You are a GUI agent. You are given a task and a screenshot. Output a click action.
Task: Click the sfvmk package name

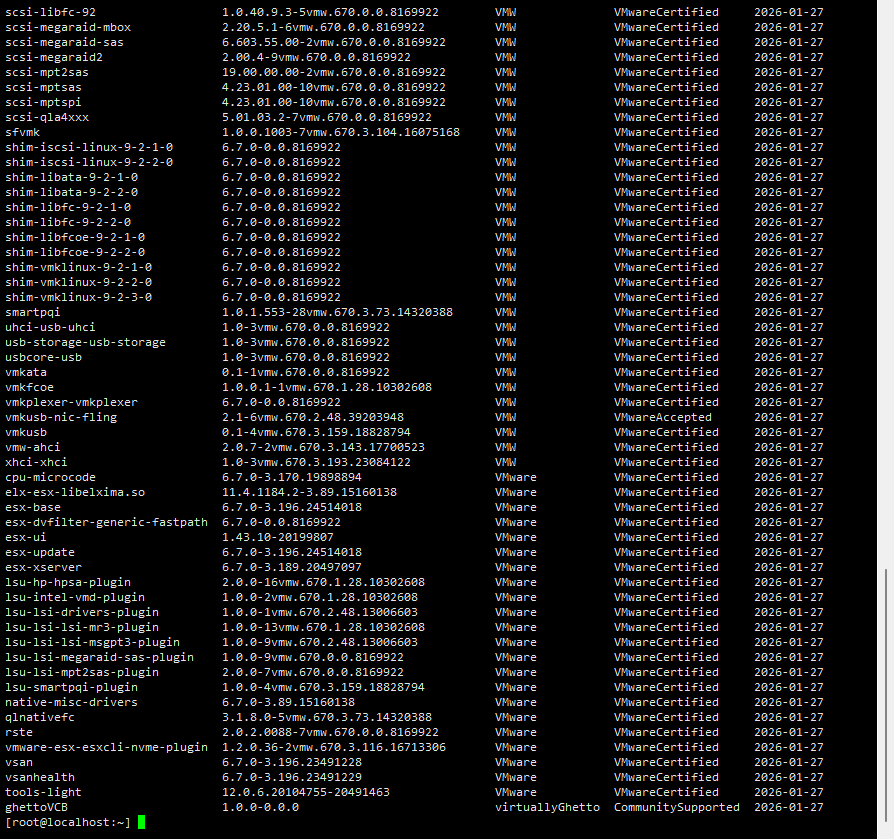coord(23,132)
